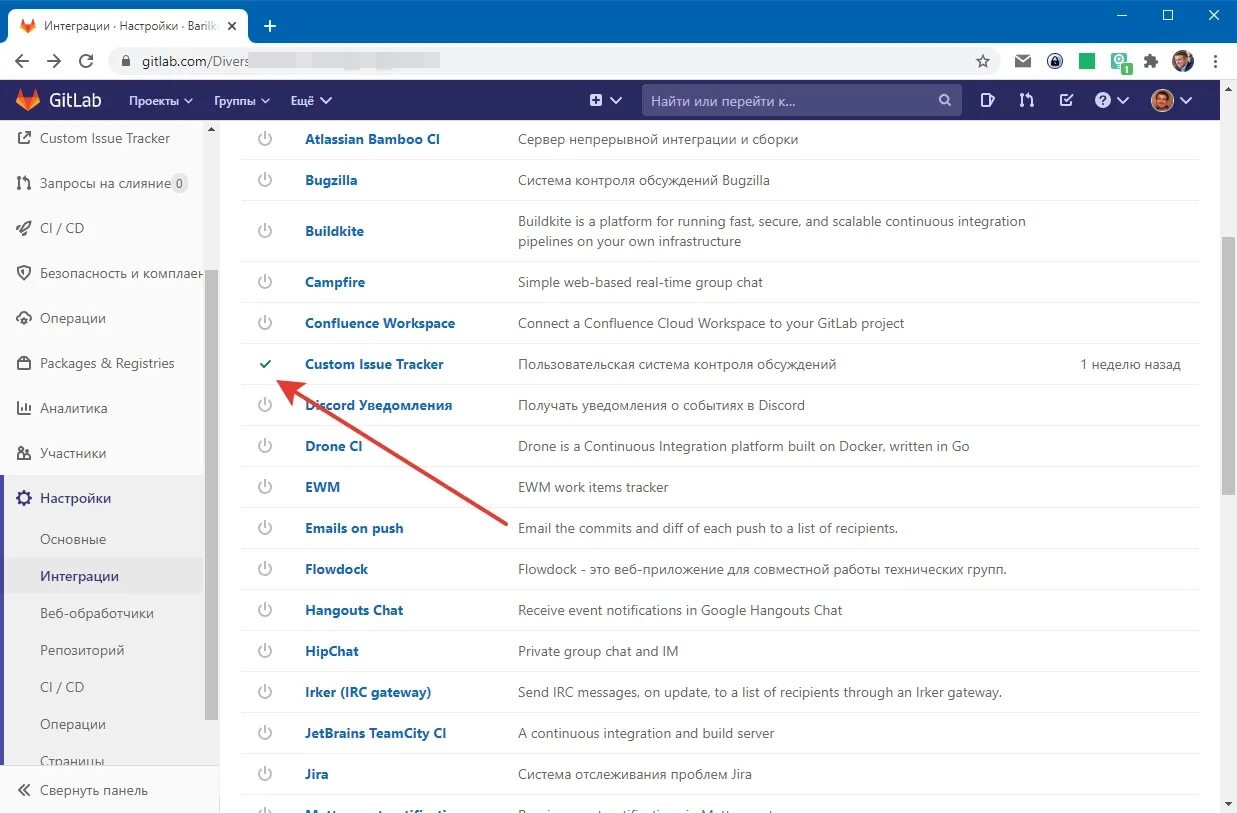Click the GitLab fox logo
Screen dimensions: 1237x813
click(x=28, y=100)
